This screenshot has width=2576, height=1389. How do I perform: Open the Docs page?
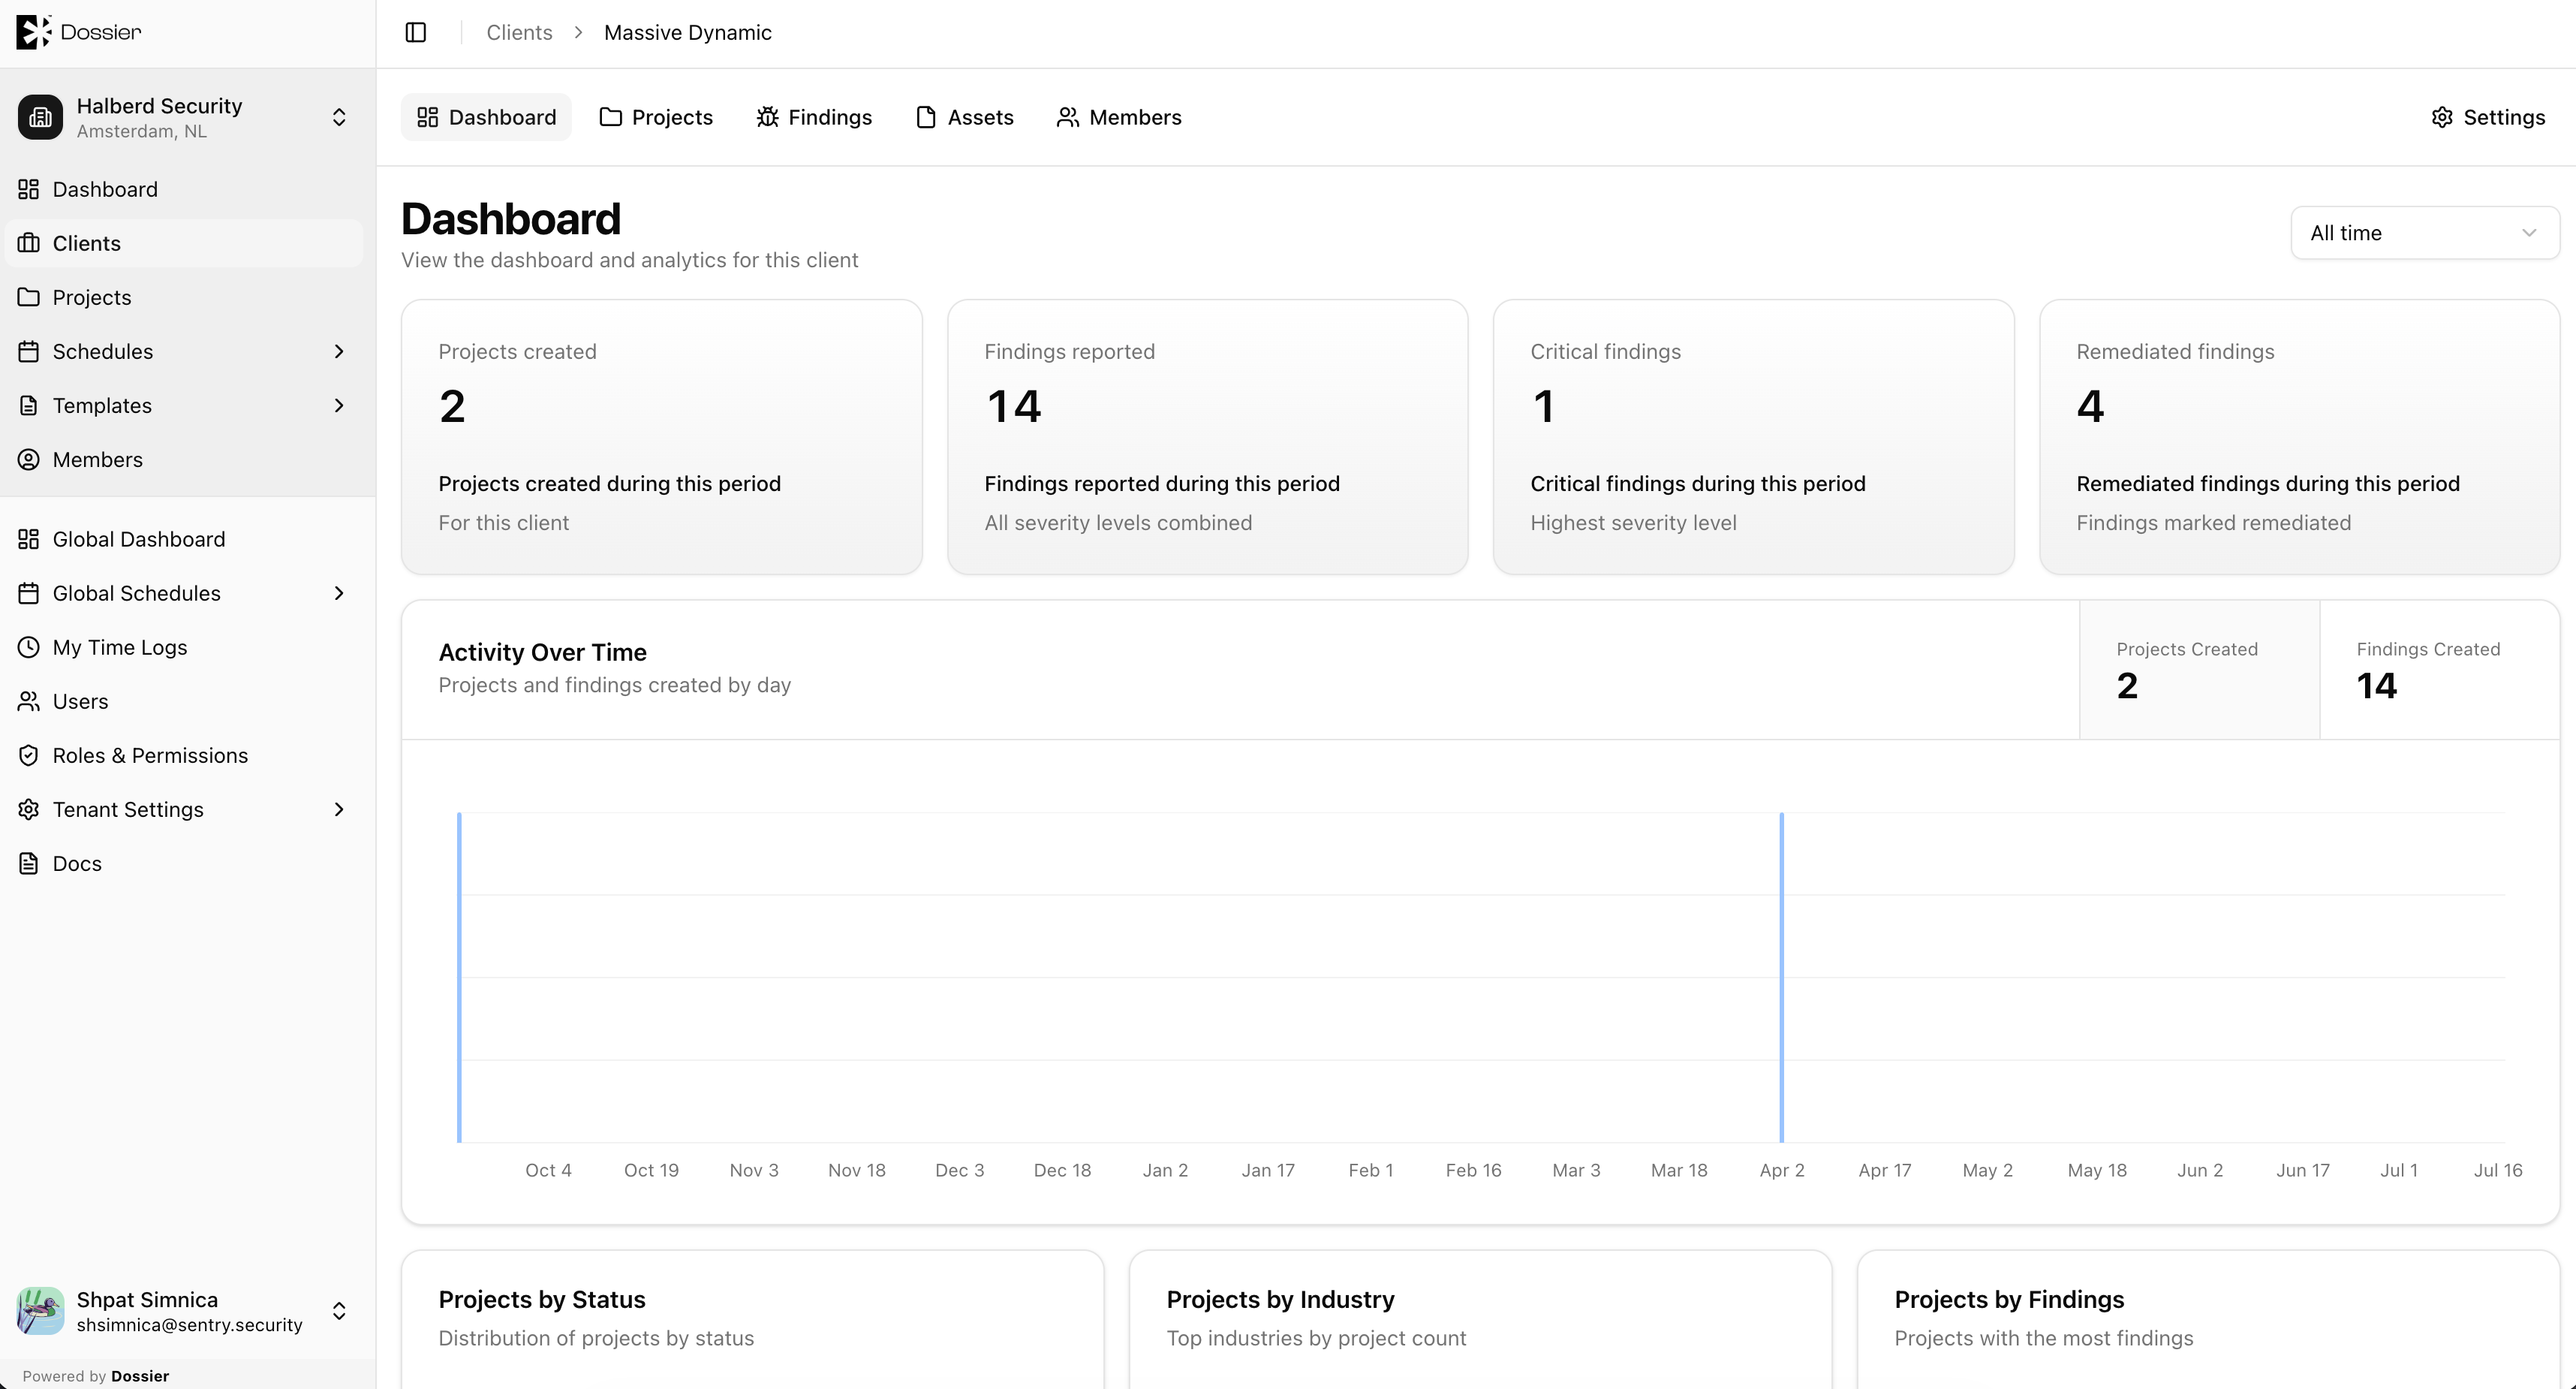(x=184, y=863)
